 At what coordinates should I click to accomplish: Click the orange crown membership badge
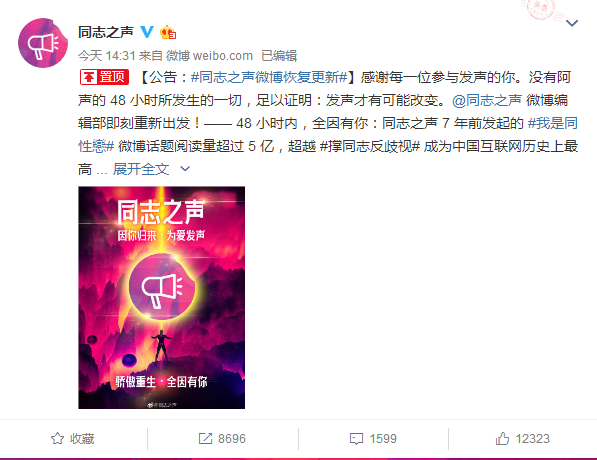(x=168, y=32)
